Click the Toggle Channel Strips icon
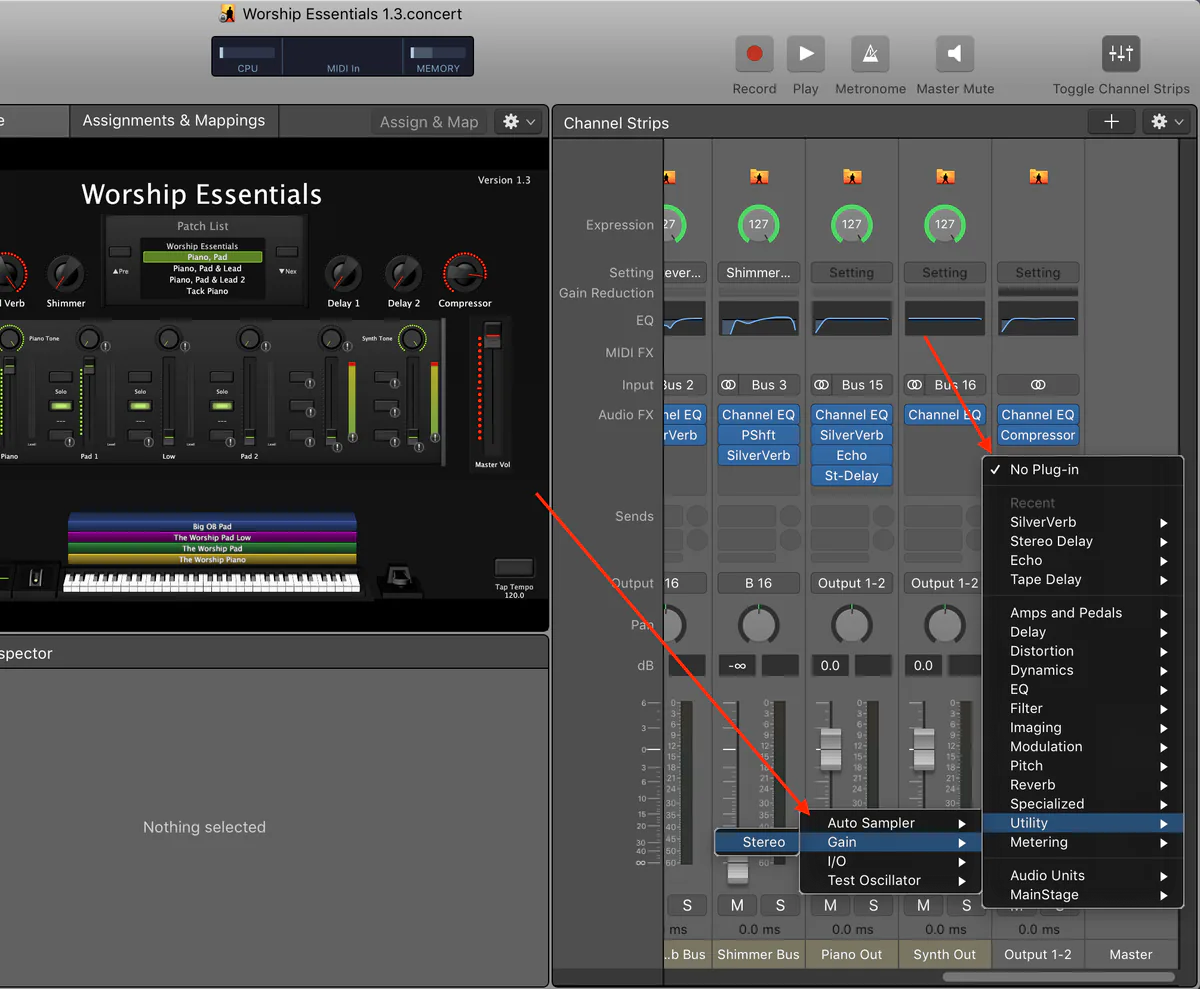Screen dimensions: 1200x989 1121,54
